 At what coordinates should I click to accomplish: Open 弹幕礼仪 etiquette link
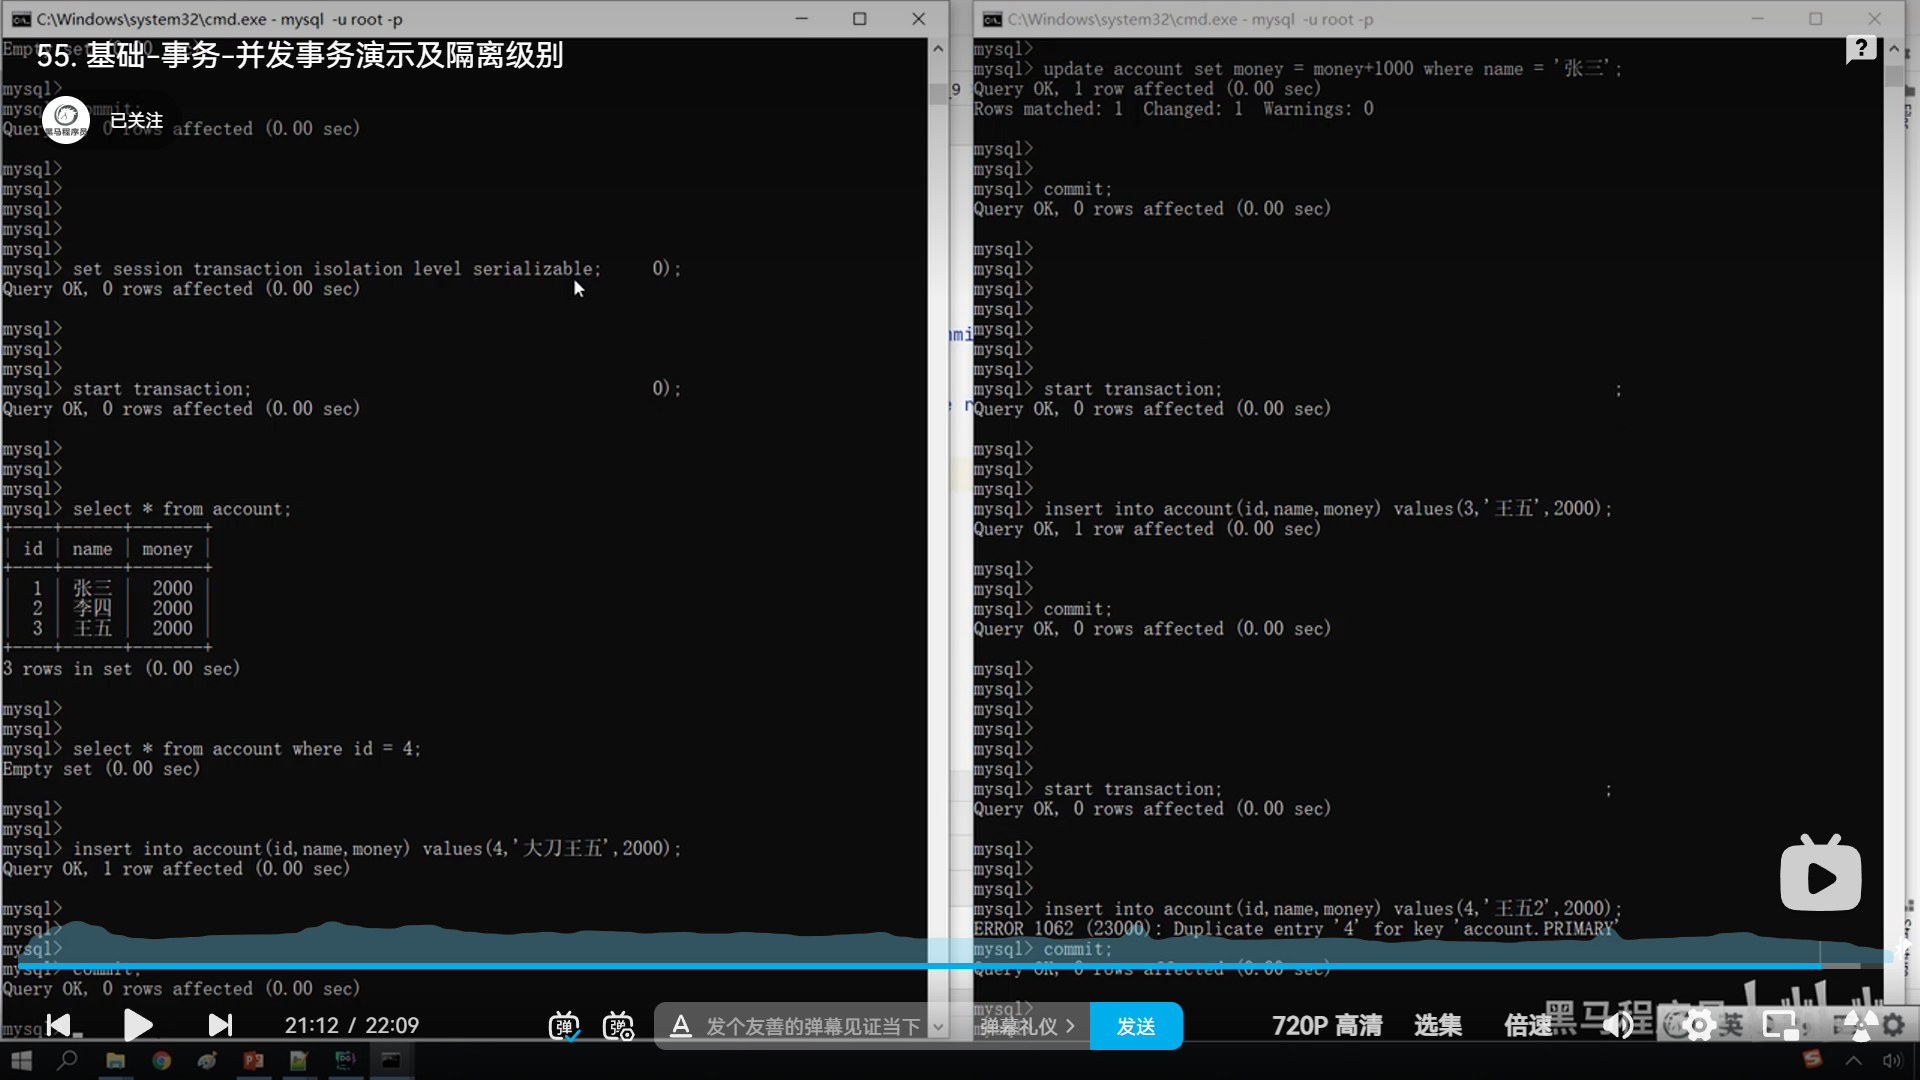click(x=1026, y=1026)
